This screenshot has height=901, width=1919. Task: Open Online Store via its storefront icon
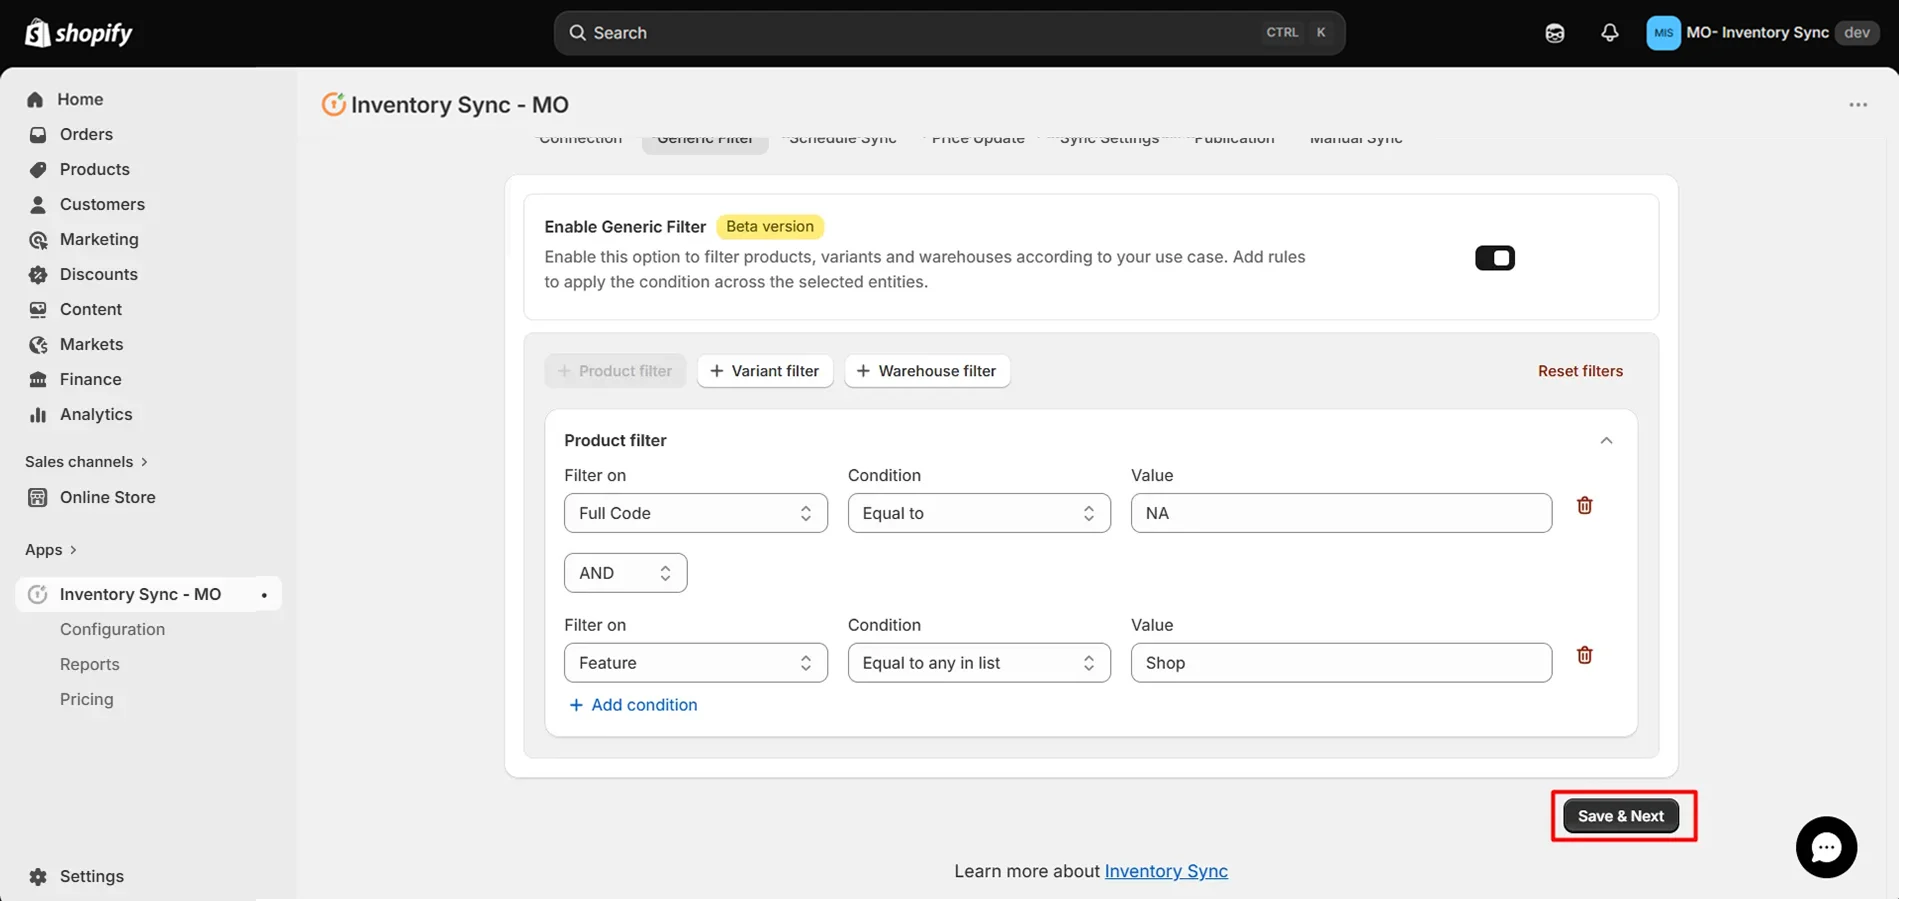(38, 497)
